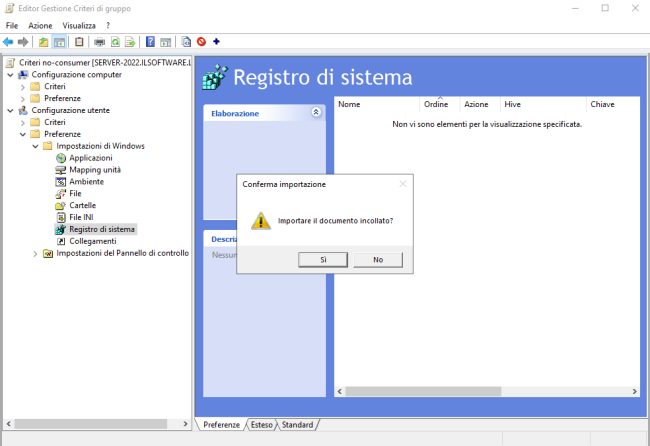This screenshot has height=446, width=650.
Task: Sort list by Azione column header
Action: pos(480,104)
